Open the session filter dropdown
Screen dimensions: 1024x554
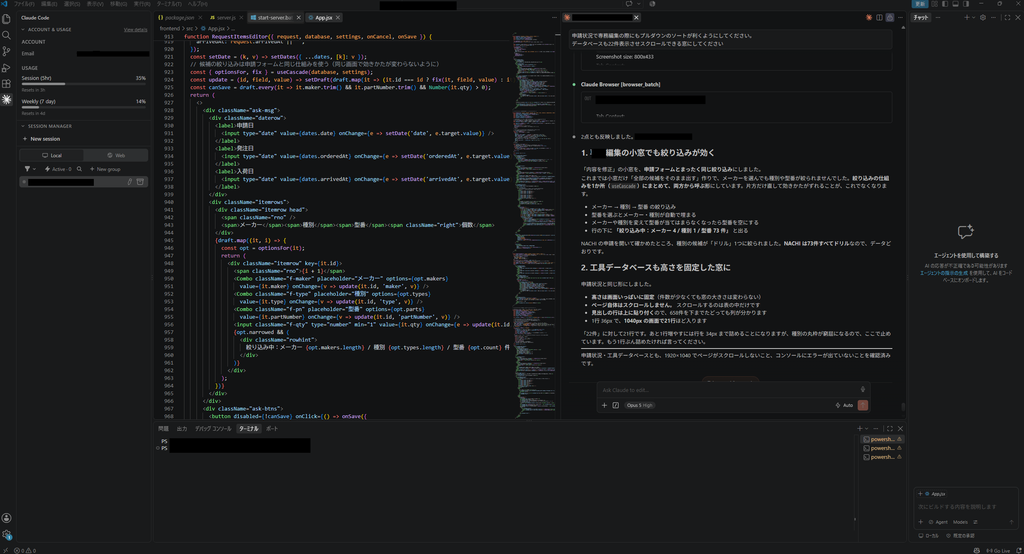(29, 169)
